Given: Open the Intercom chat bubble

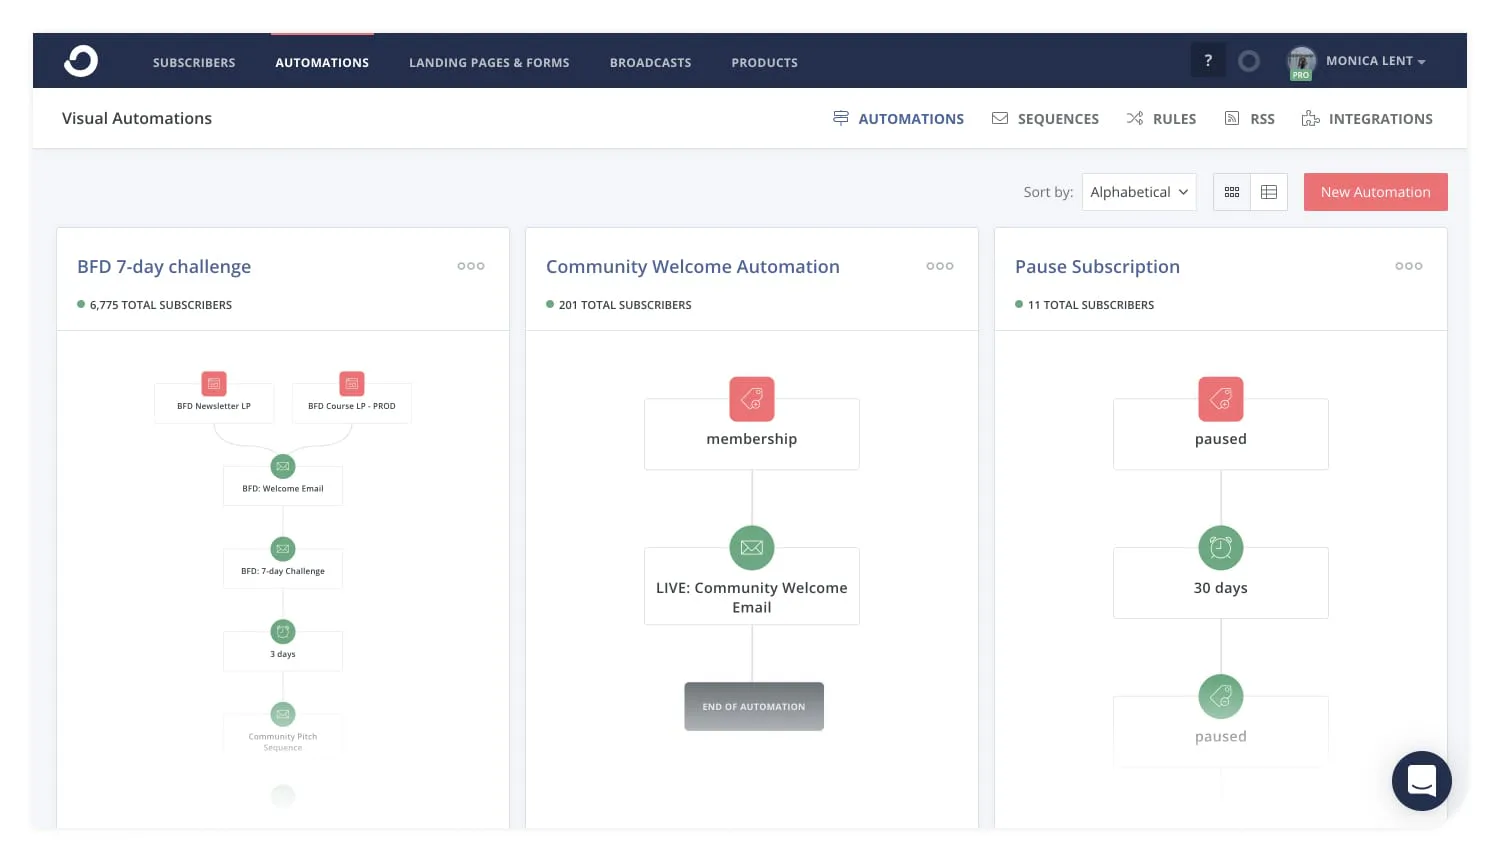Looking at the screenshot, I should click(x=1421, y=781).
